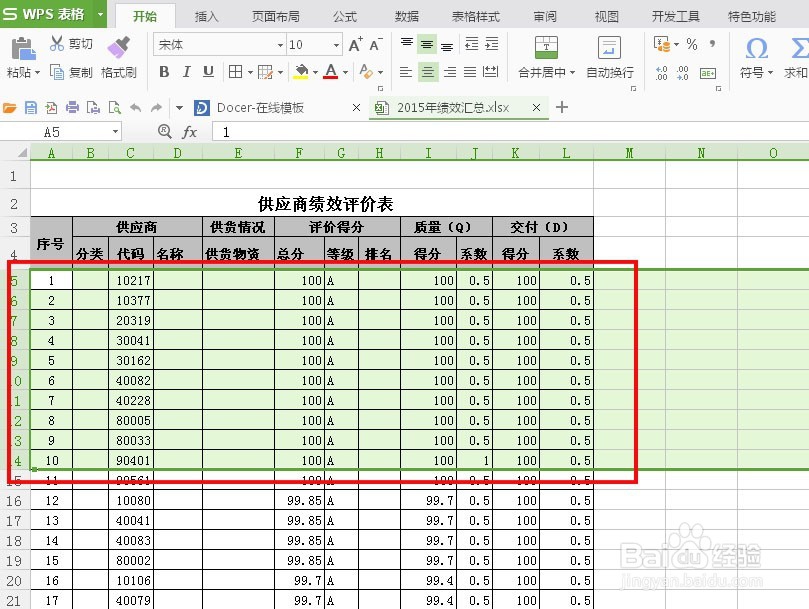
Task: Print the spreadsheet
Action: coord(72,108)
